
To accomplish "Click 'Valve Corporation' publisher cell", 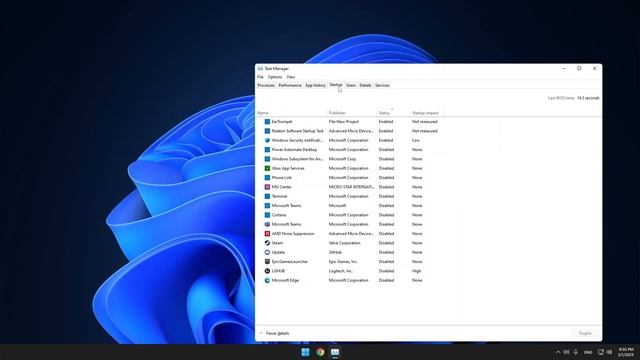I will coord(344,243).
